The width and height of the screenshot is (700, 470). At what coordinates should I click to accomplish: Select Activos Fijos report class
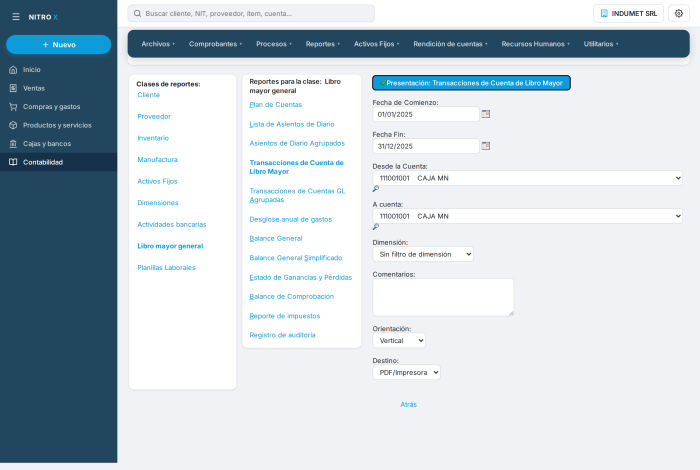(158, 181)
